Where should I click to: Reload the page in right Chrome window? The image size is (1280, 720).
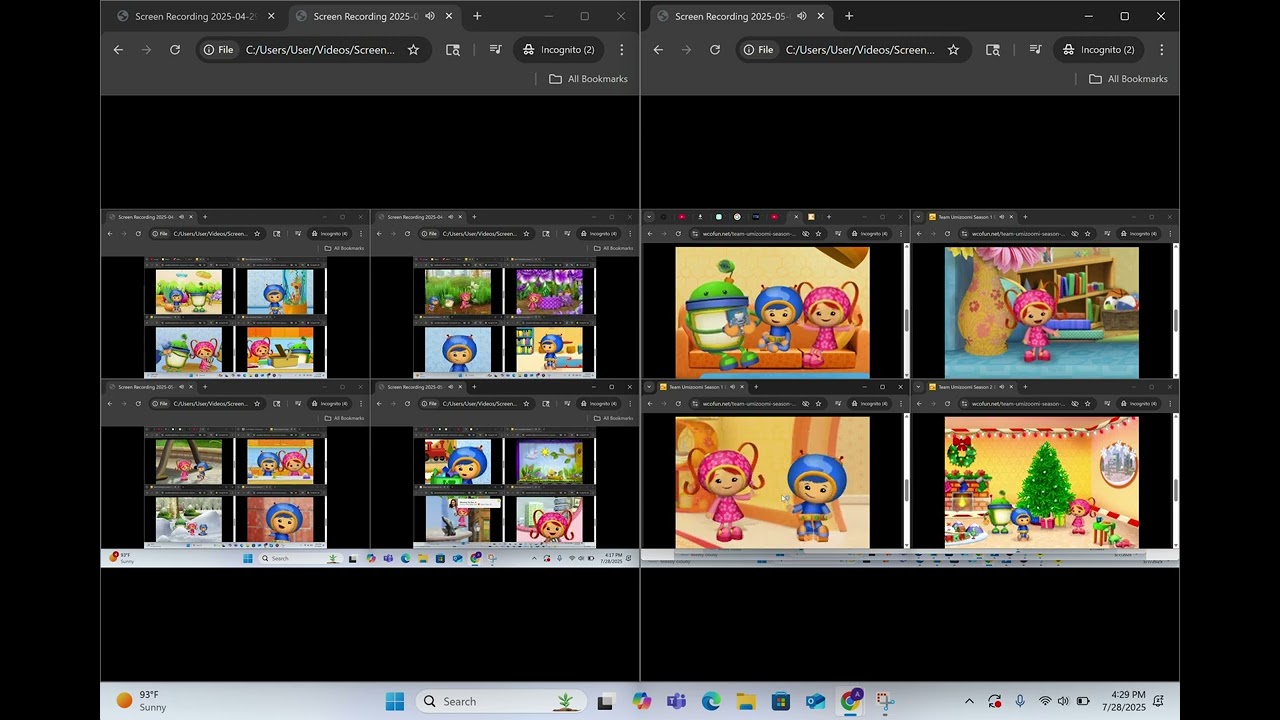715,50
